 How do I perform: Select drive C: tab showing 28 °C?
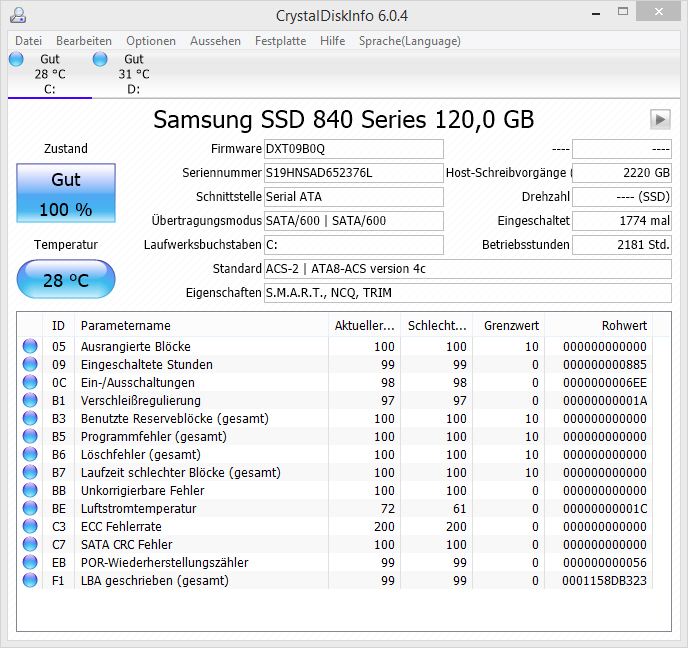pos(50,74)
